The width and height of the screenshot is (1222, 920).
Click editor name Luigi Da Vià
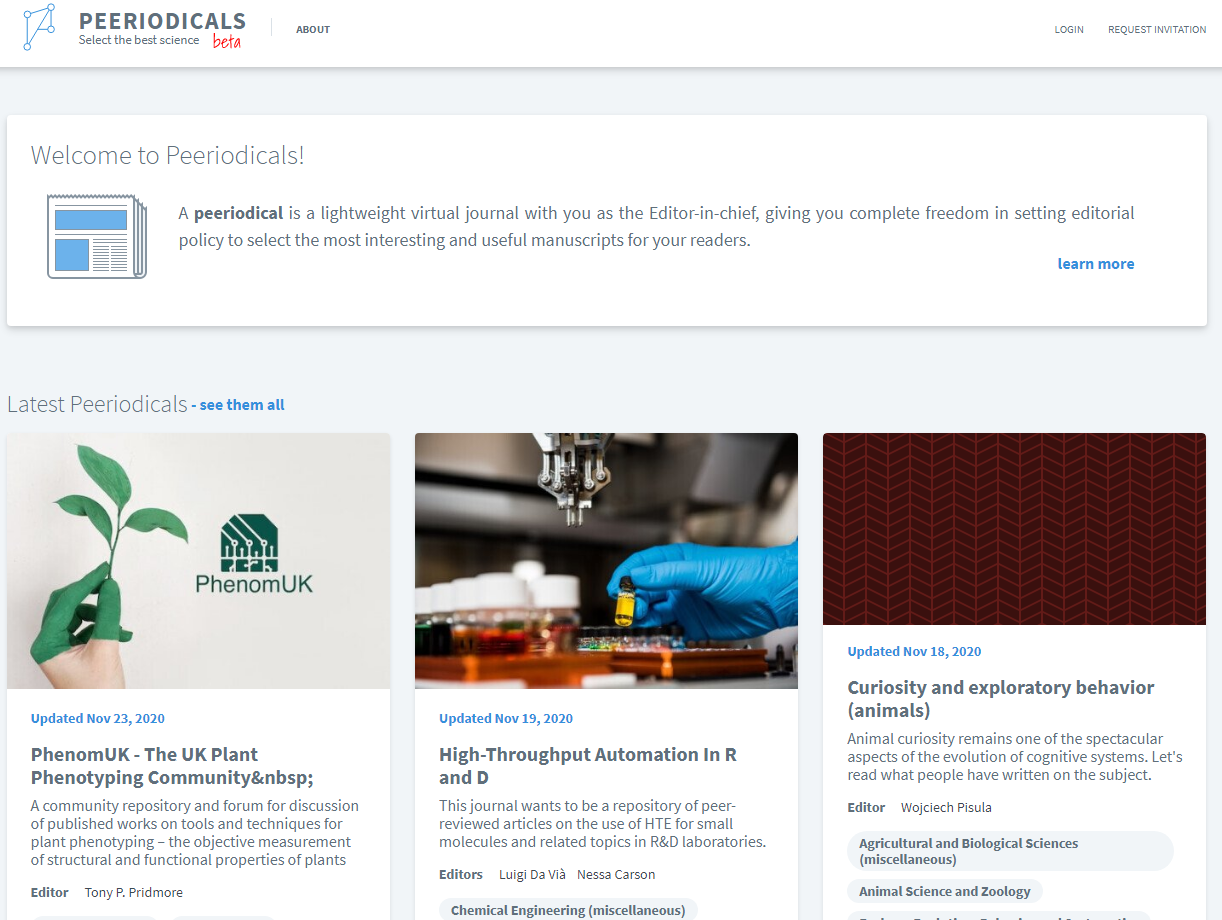532,874
